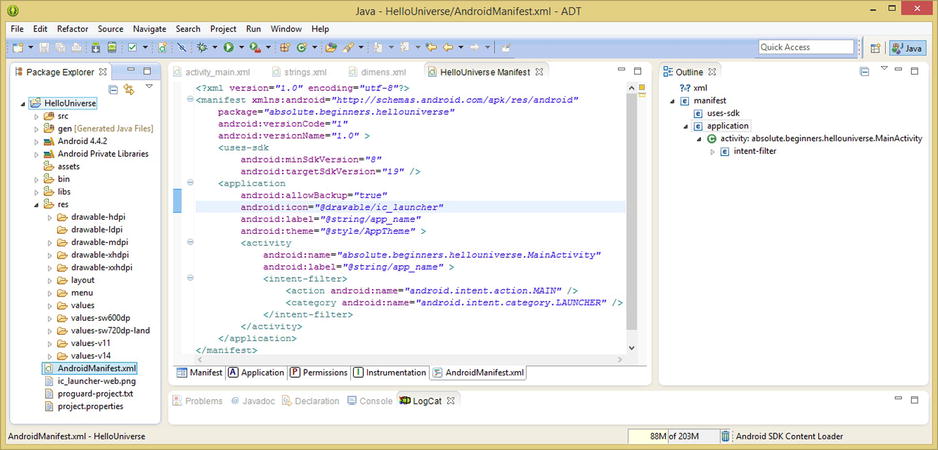Collapse all items in Outline panel
The image size is (938, 450).
click(x=866, y=72)
